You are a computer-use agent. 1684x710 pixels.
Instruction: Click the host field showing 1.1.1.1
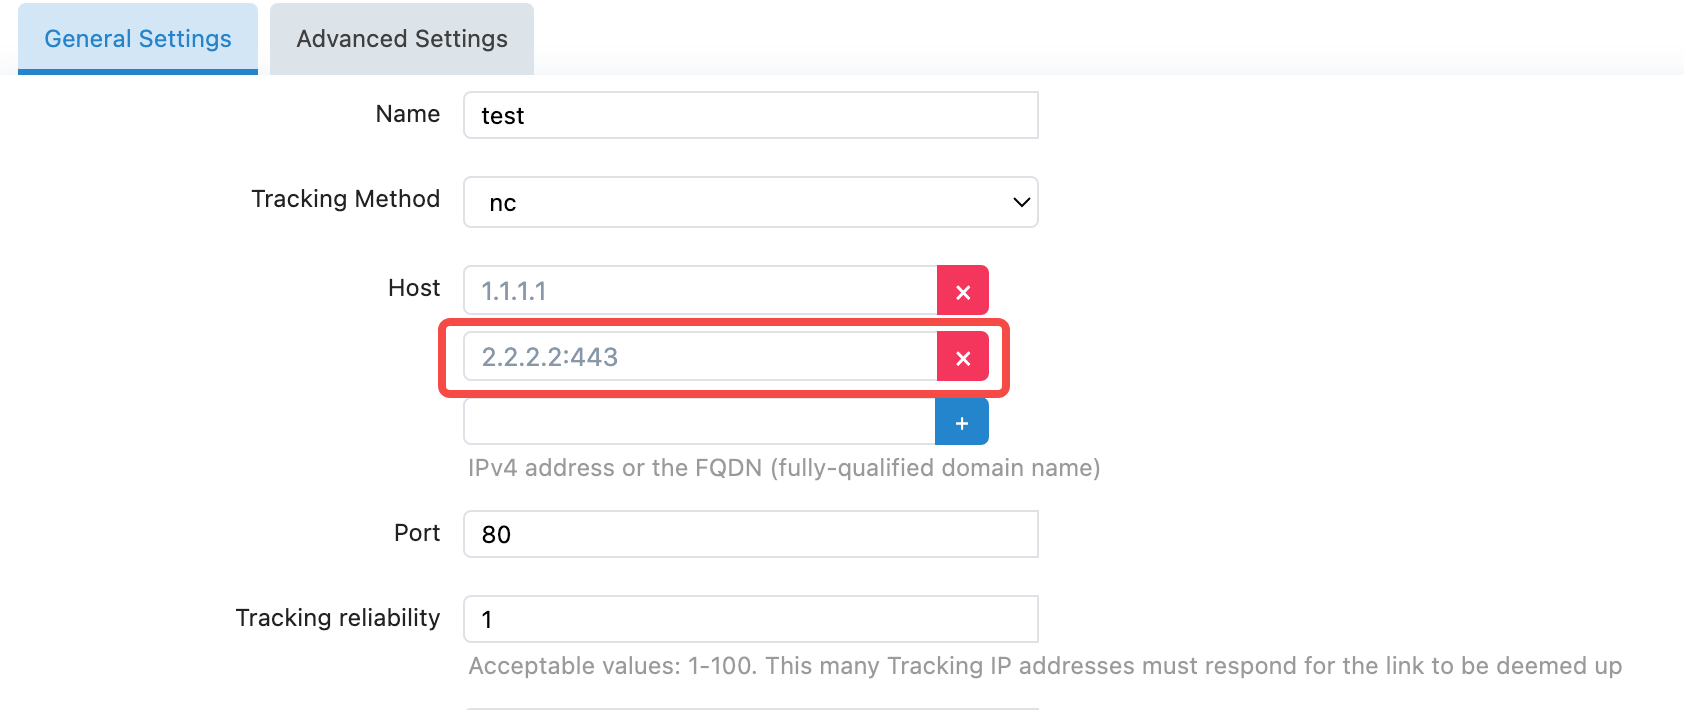700,291
